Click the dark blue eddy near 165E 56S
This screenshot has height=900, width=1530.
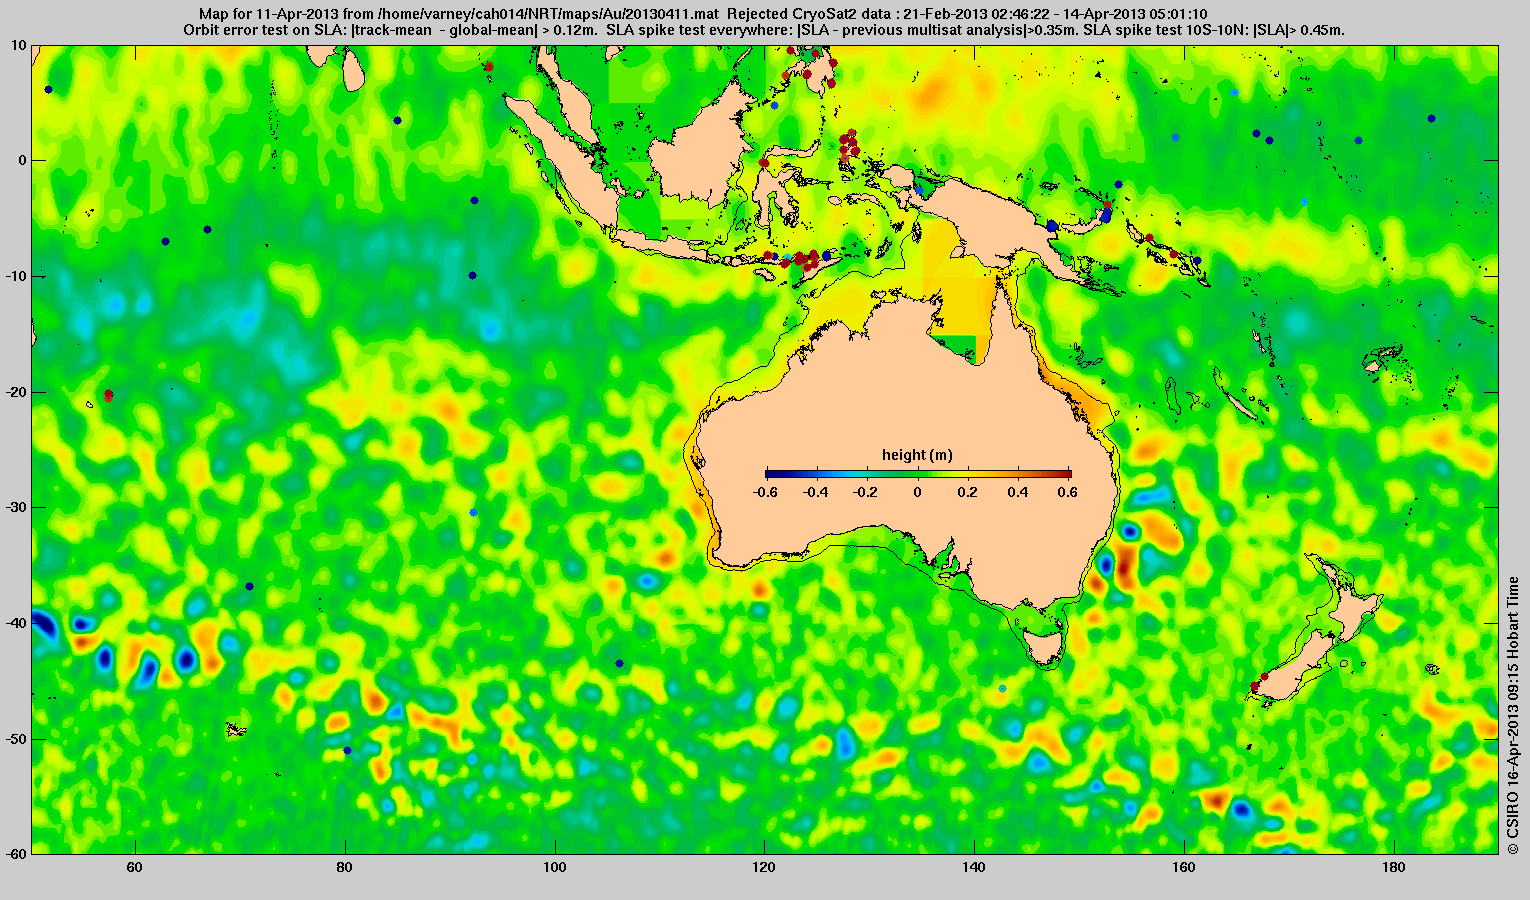[x=1241, y=809]
